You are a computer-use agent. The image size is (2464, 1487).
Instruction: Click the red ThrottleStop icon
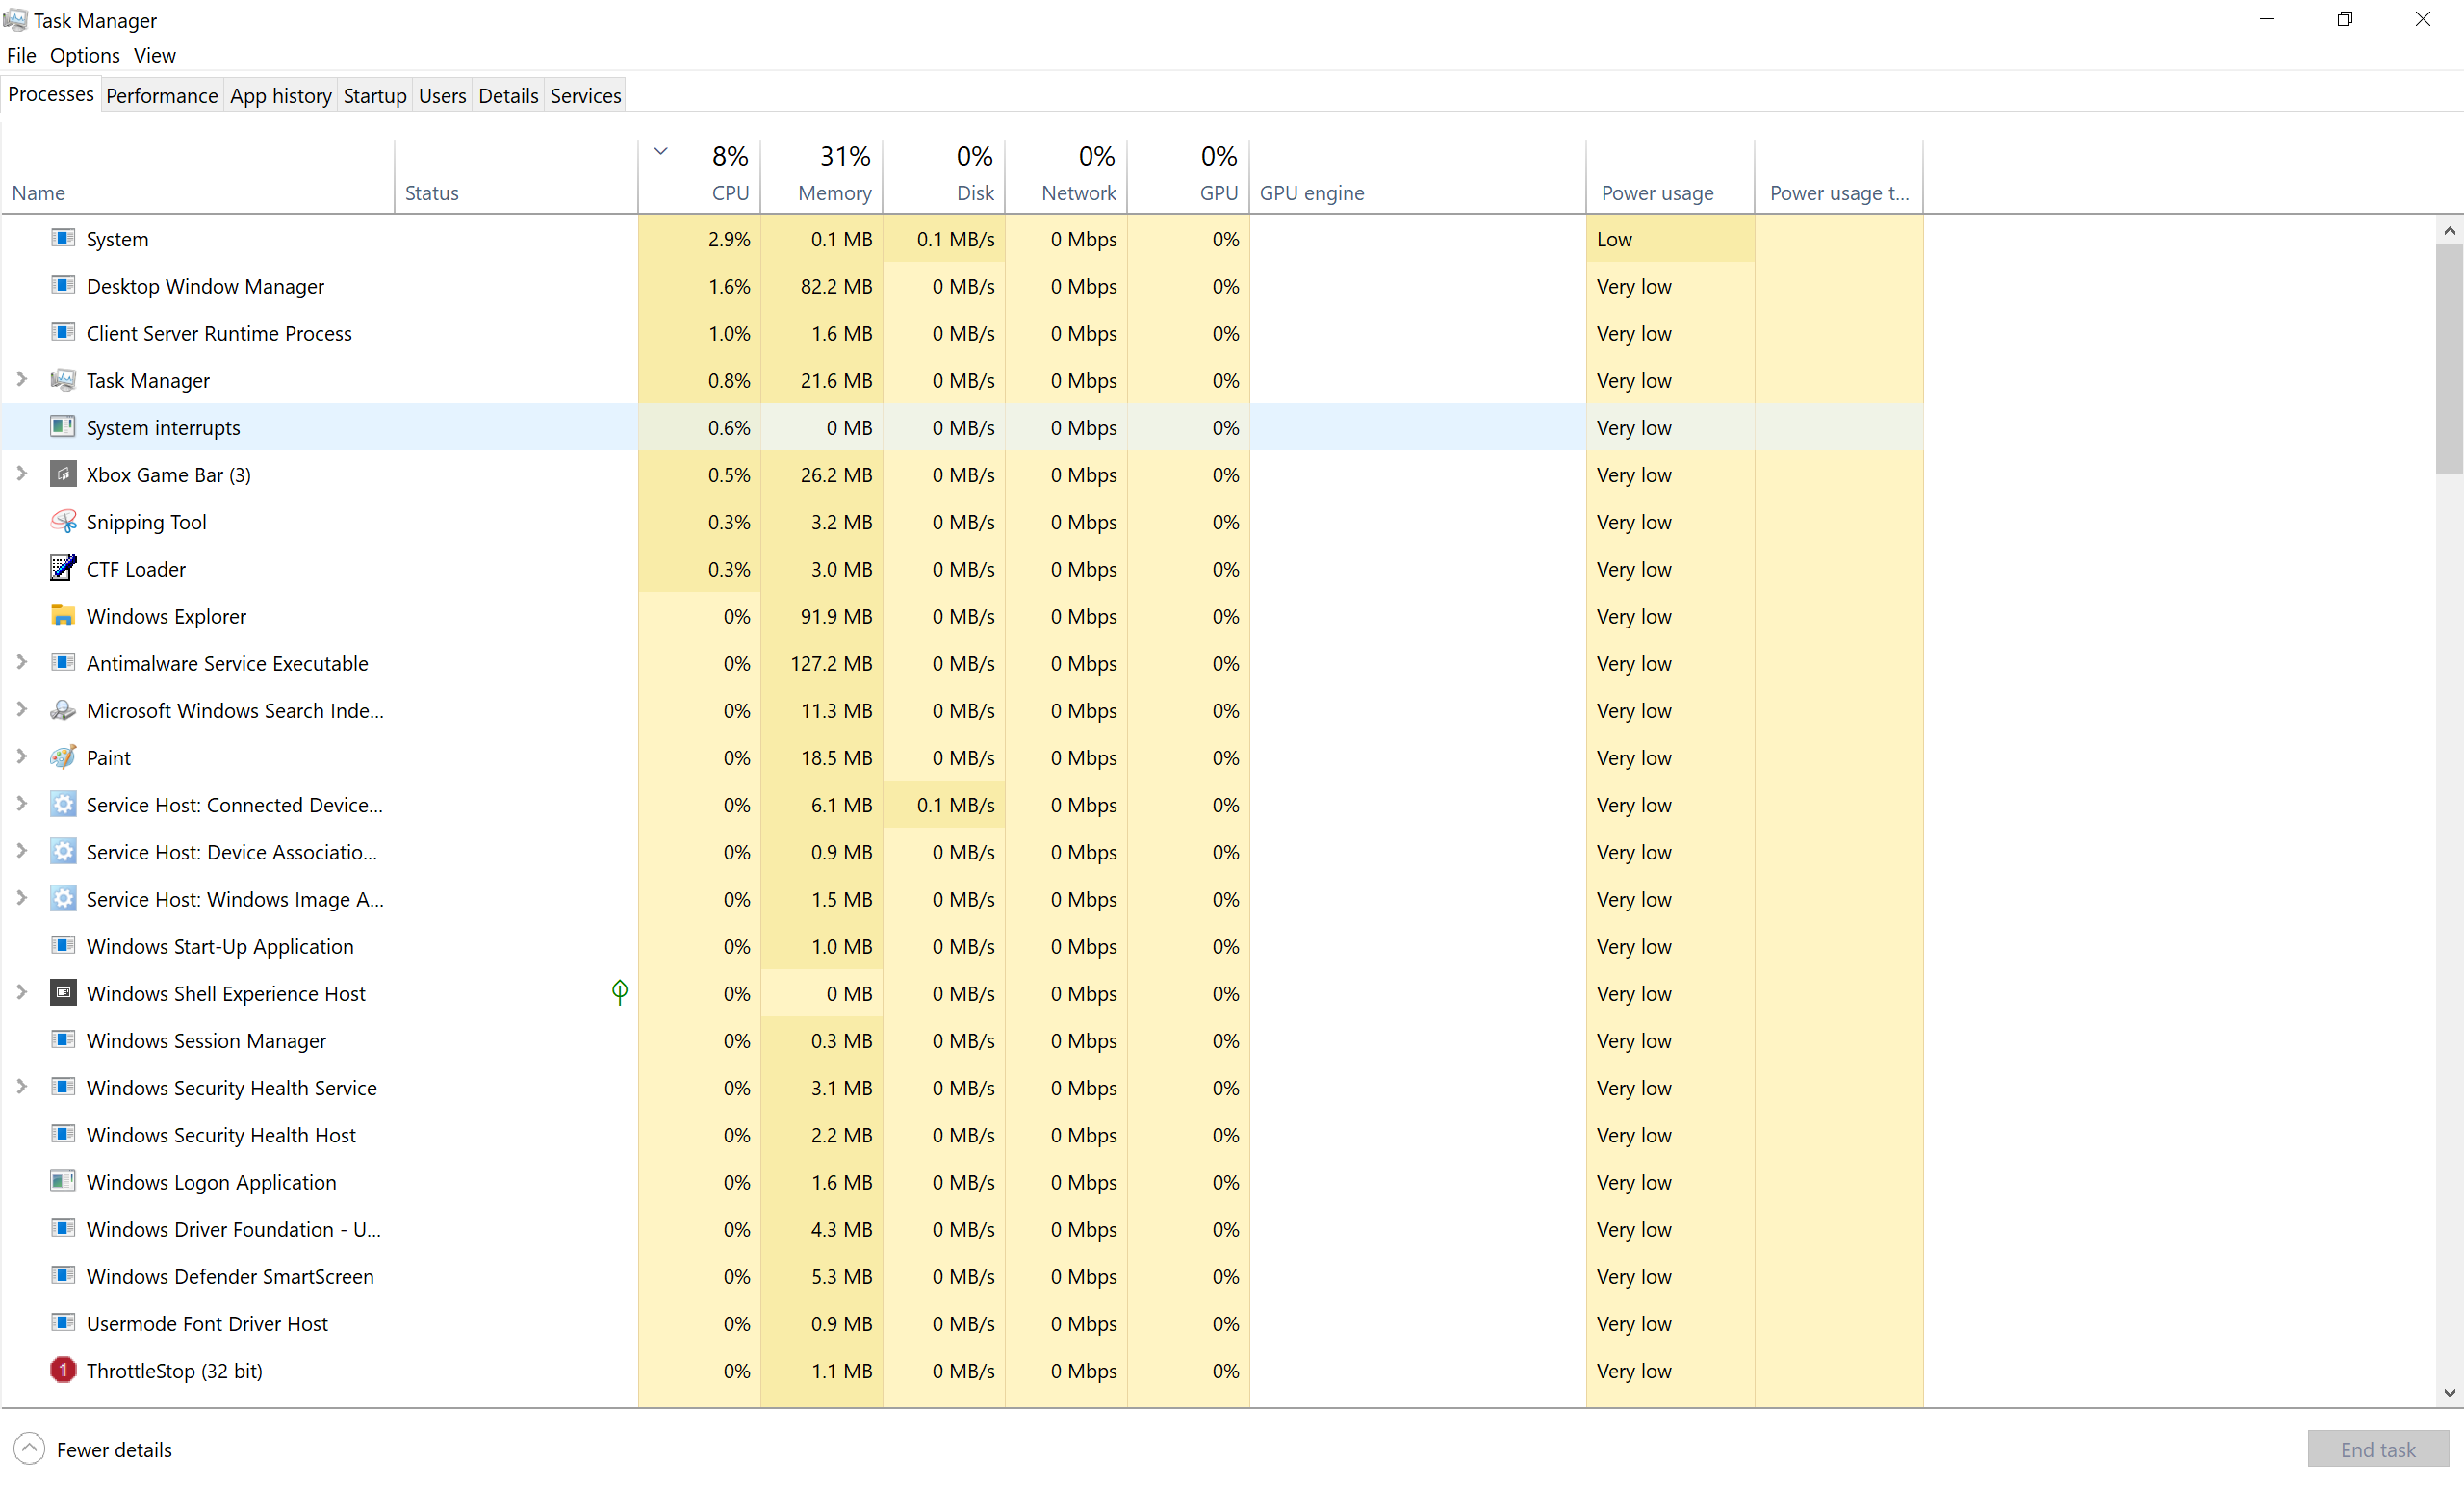pos(63,1369)
